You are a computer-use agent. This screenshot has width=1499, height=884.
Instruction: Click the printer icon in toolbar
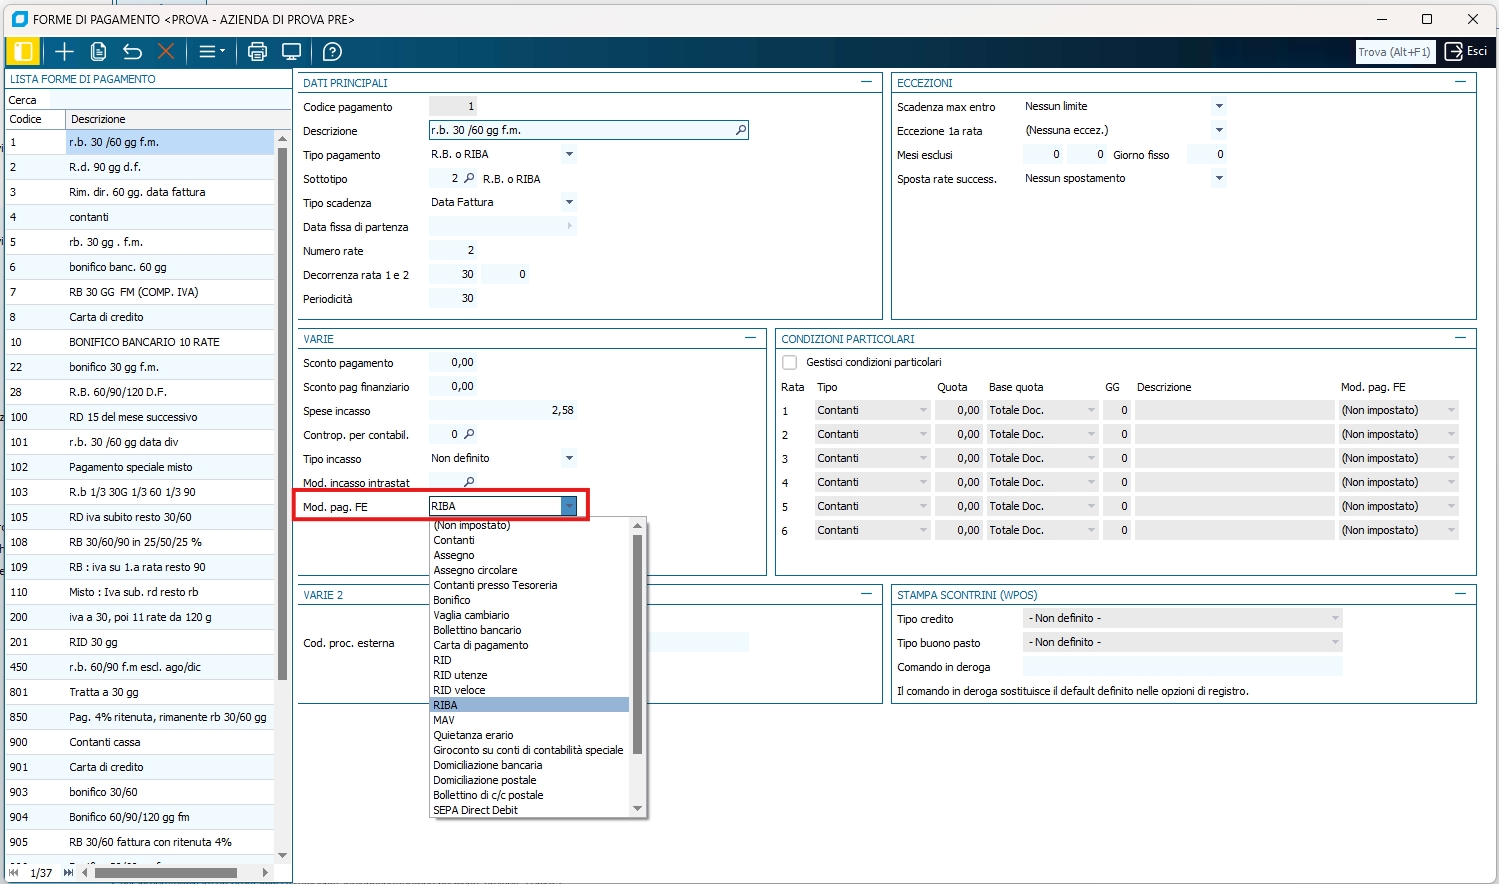pyautogui.click(x=257, y=52)
